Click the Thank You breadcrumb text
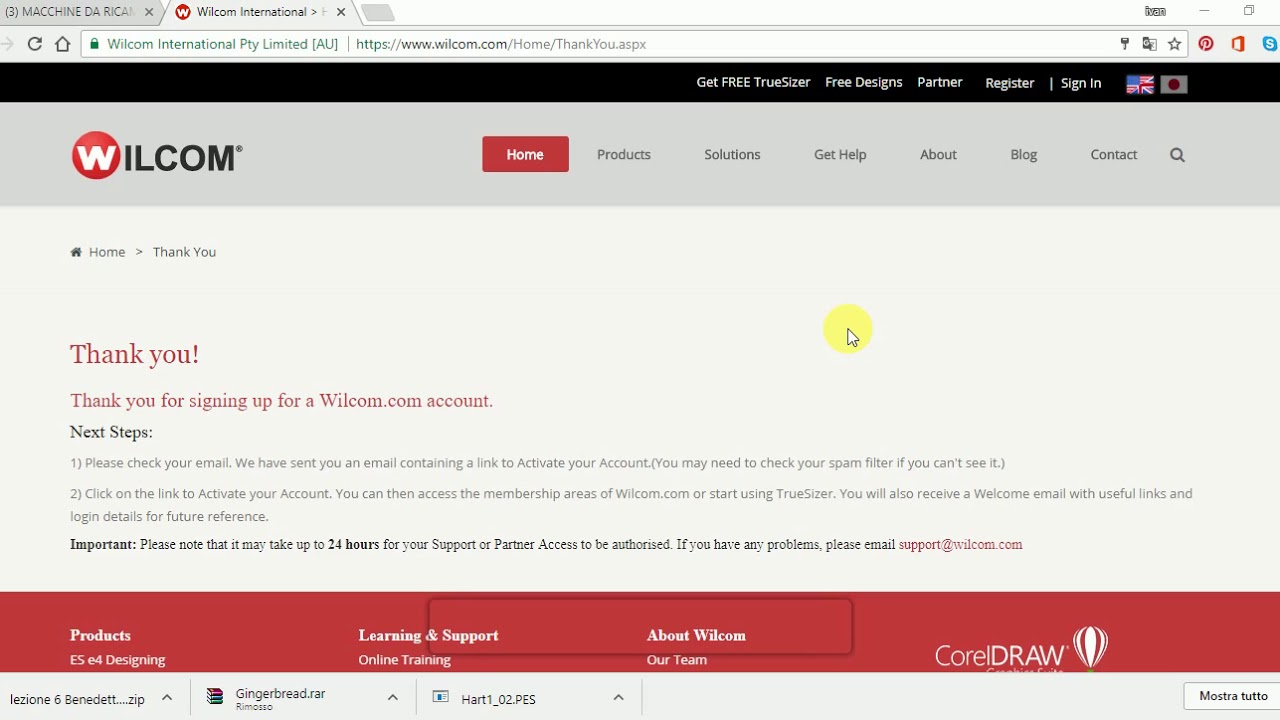Viewport: 1280px width, 720px height. (184, 252)
